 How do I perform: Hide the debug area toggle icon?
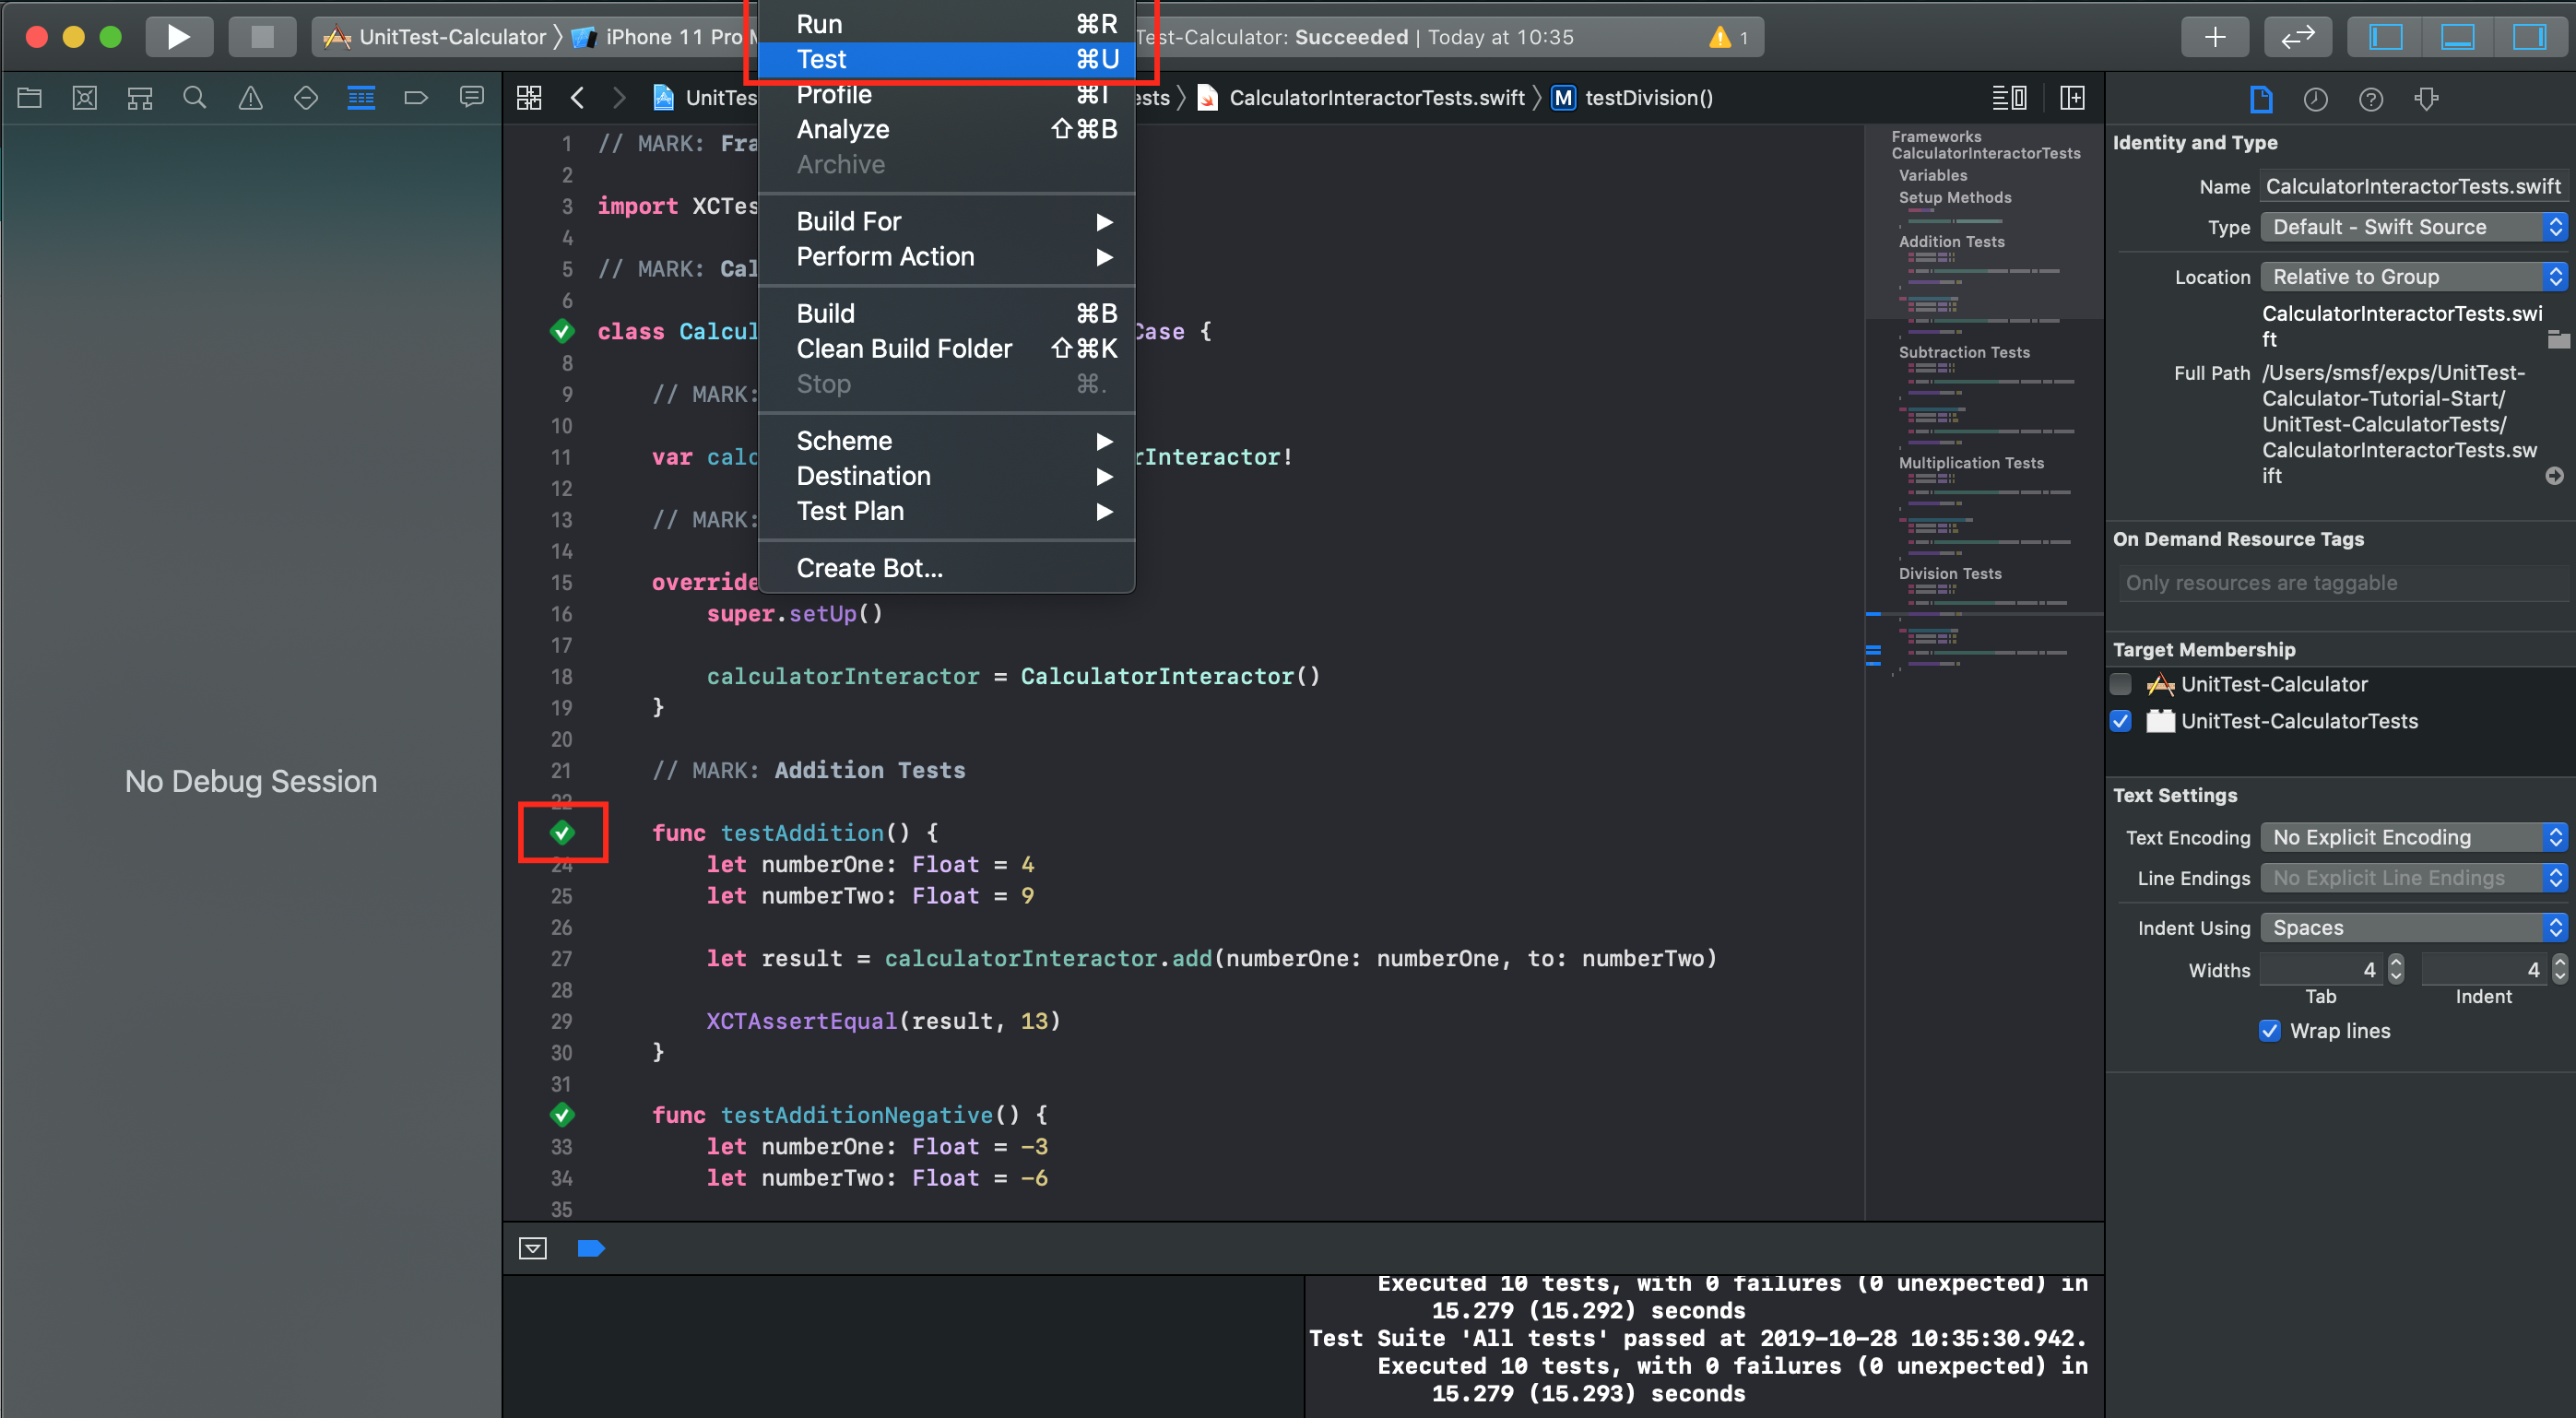pos(533,1248)
